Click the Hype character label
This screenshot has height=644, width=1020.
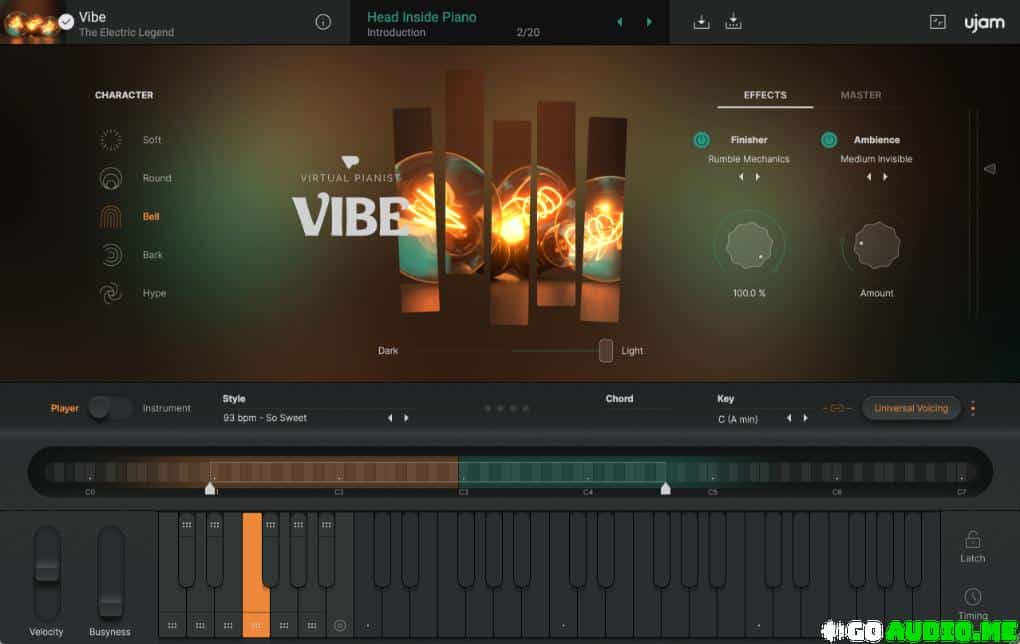[x=154, y=293]
